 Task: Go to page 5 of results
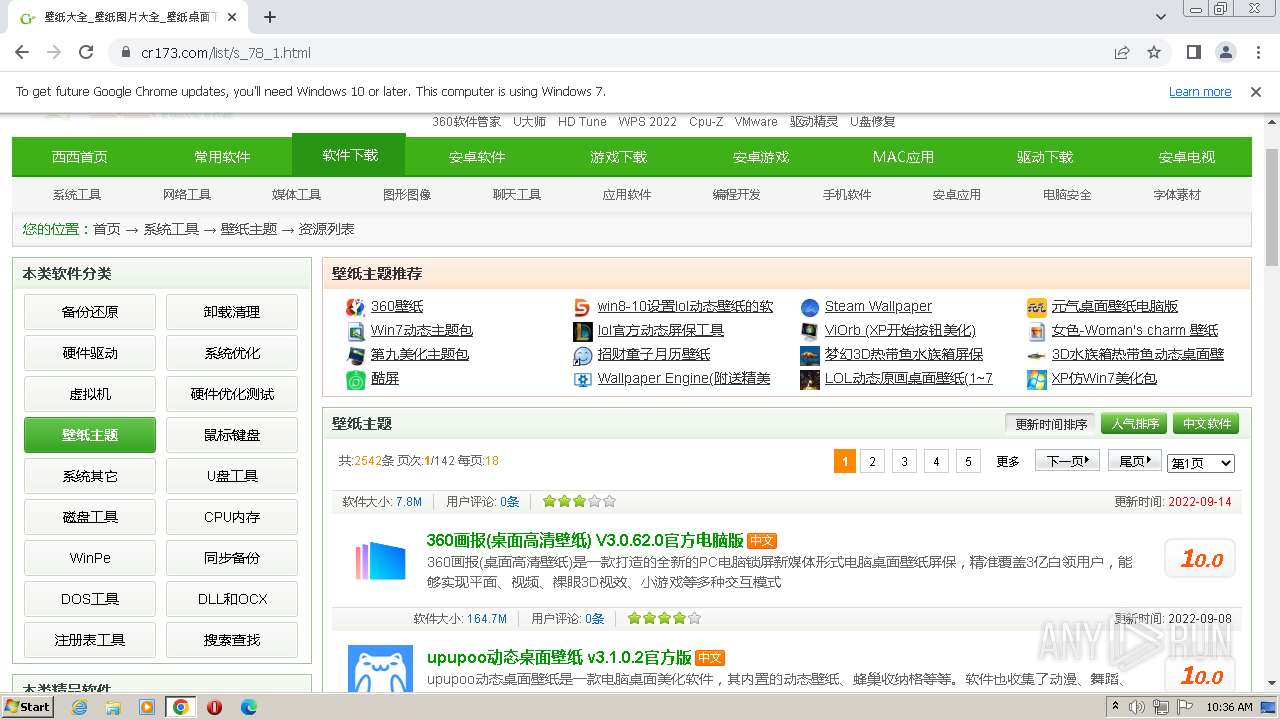point(968,461)
